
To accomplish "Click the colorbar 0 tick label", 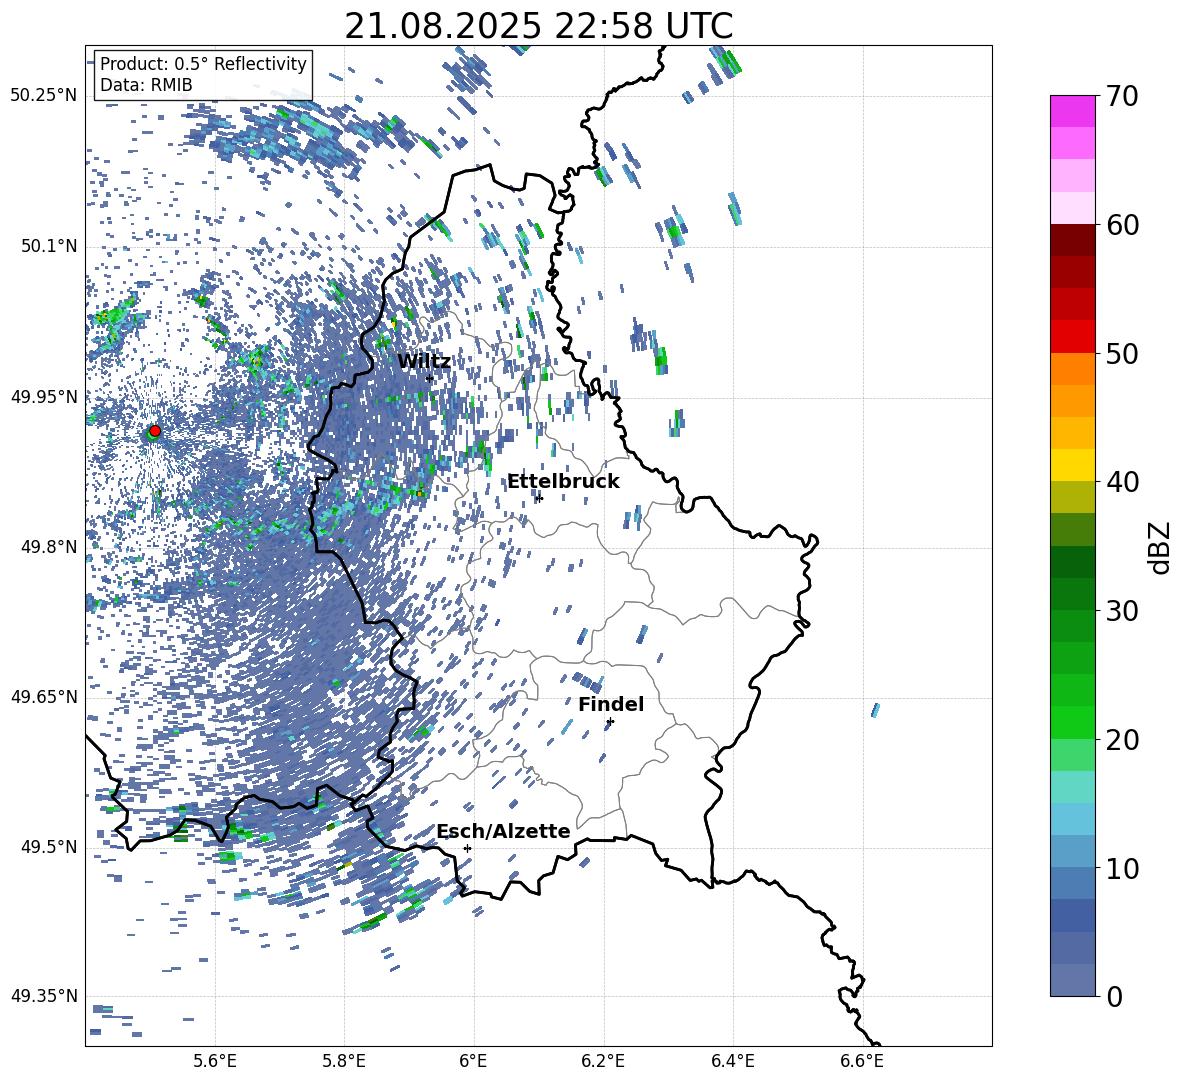I will [x=1114, y=996].
